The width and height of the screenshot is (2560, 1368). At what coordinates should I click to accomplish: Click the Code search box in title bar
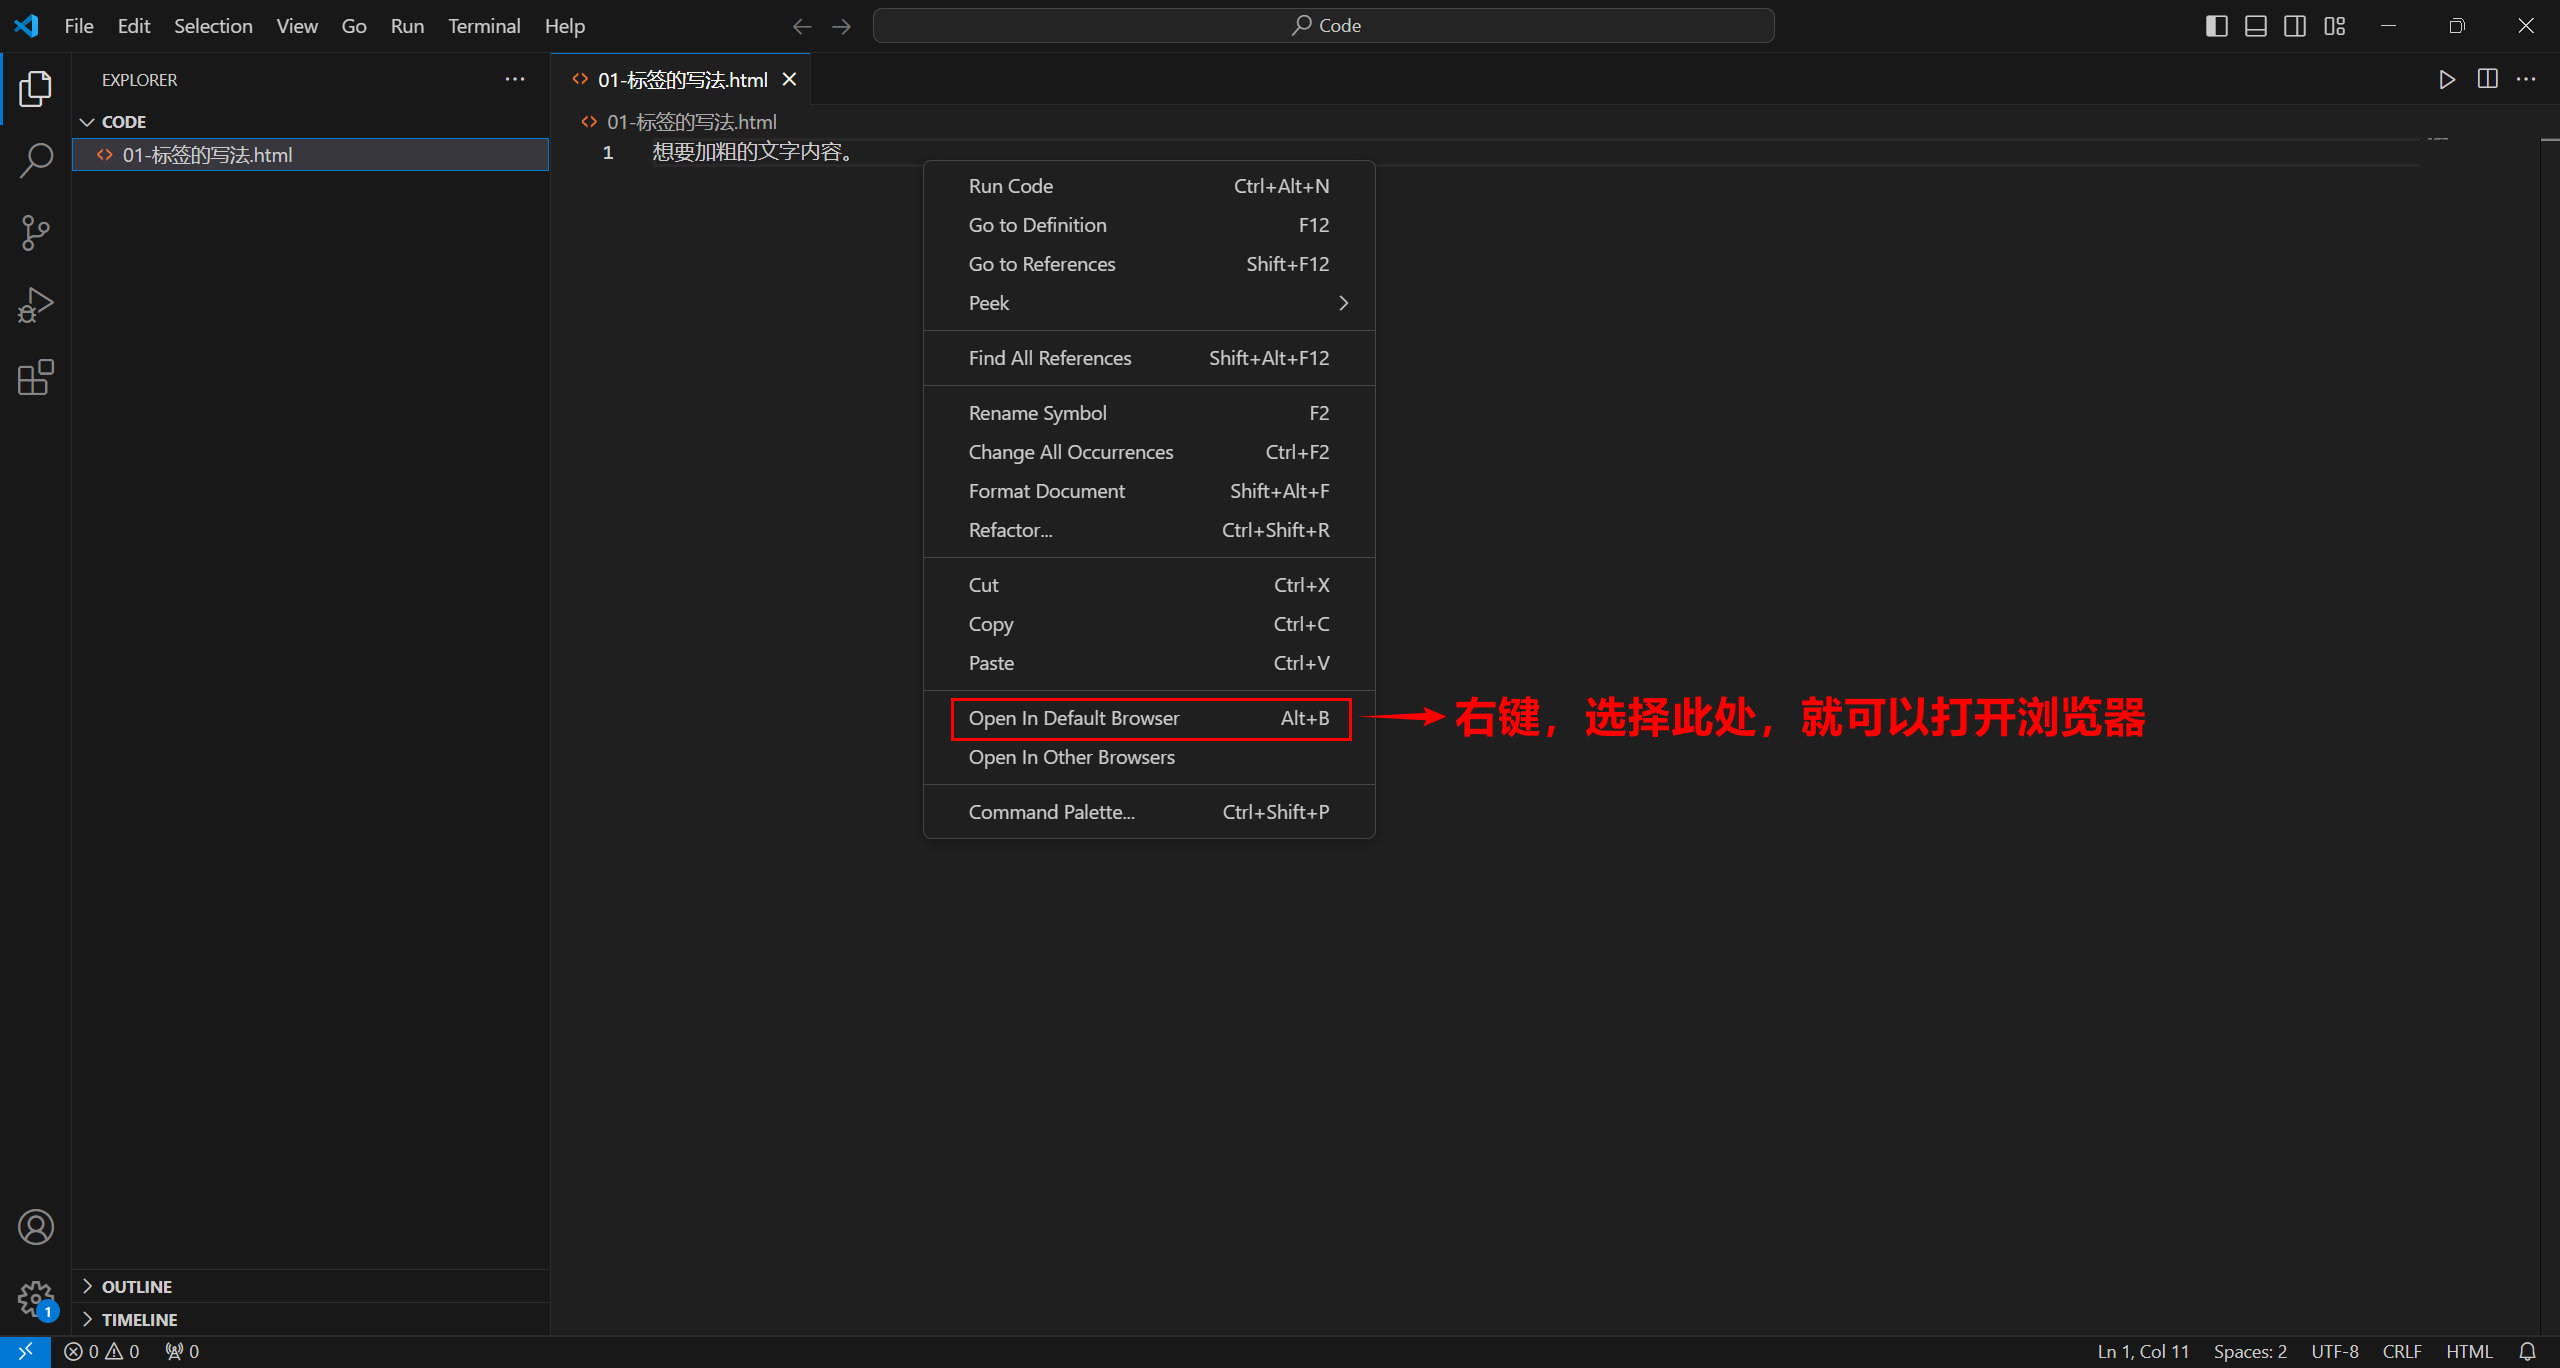(x=1323, y=26)
